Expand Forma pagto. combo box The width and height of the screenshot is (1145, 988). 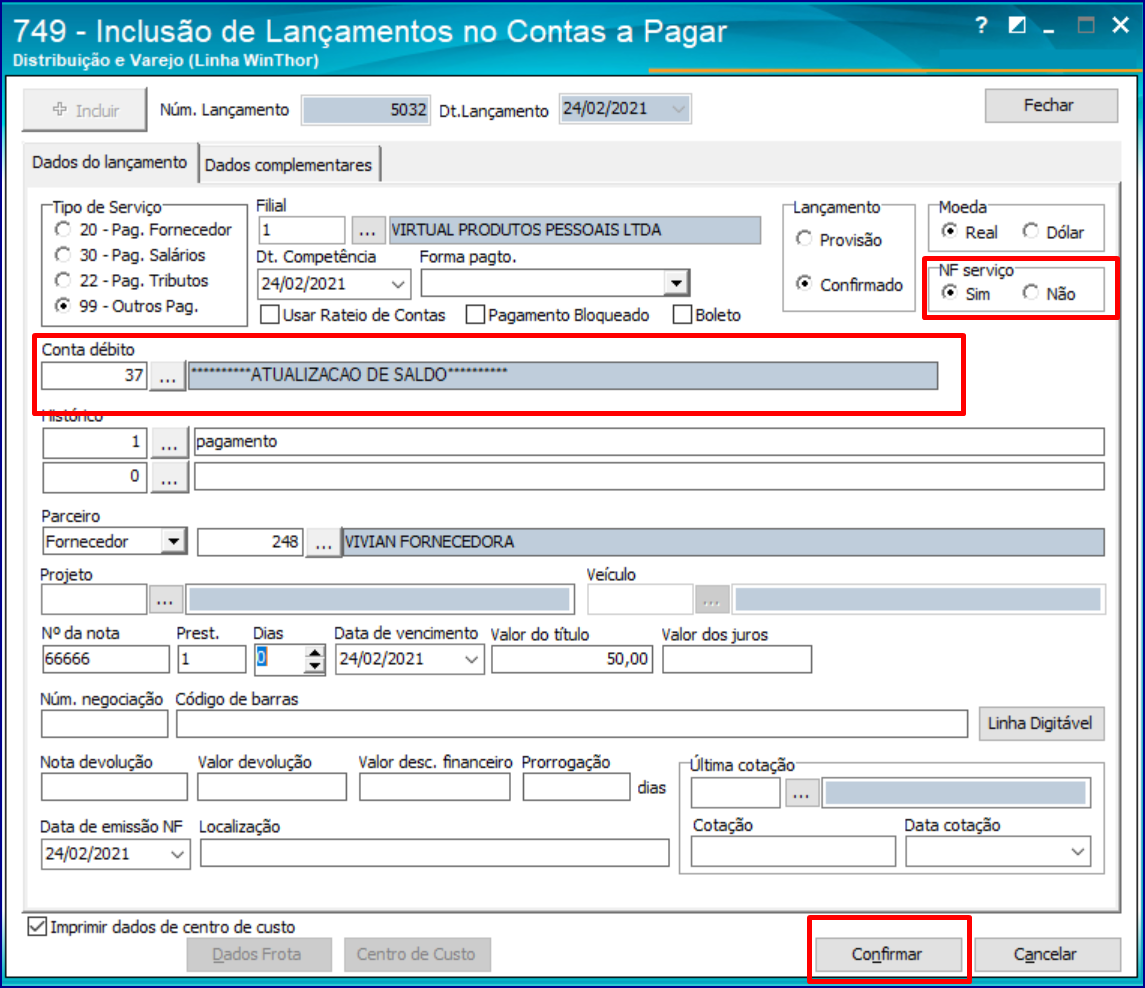[677, 283]
